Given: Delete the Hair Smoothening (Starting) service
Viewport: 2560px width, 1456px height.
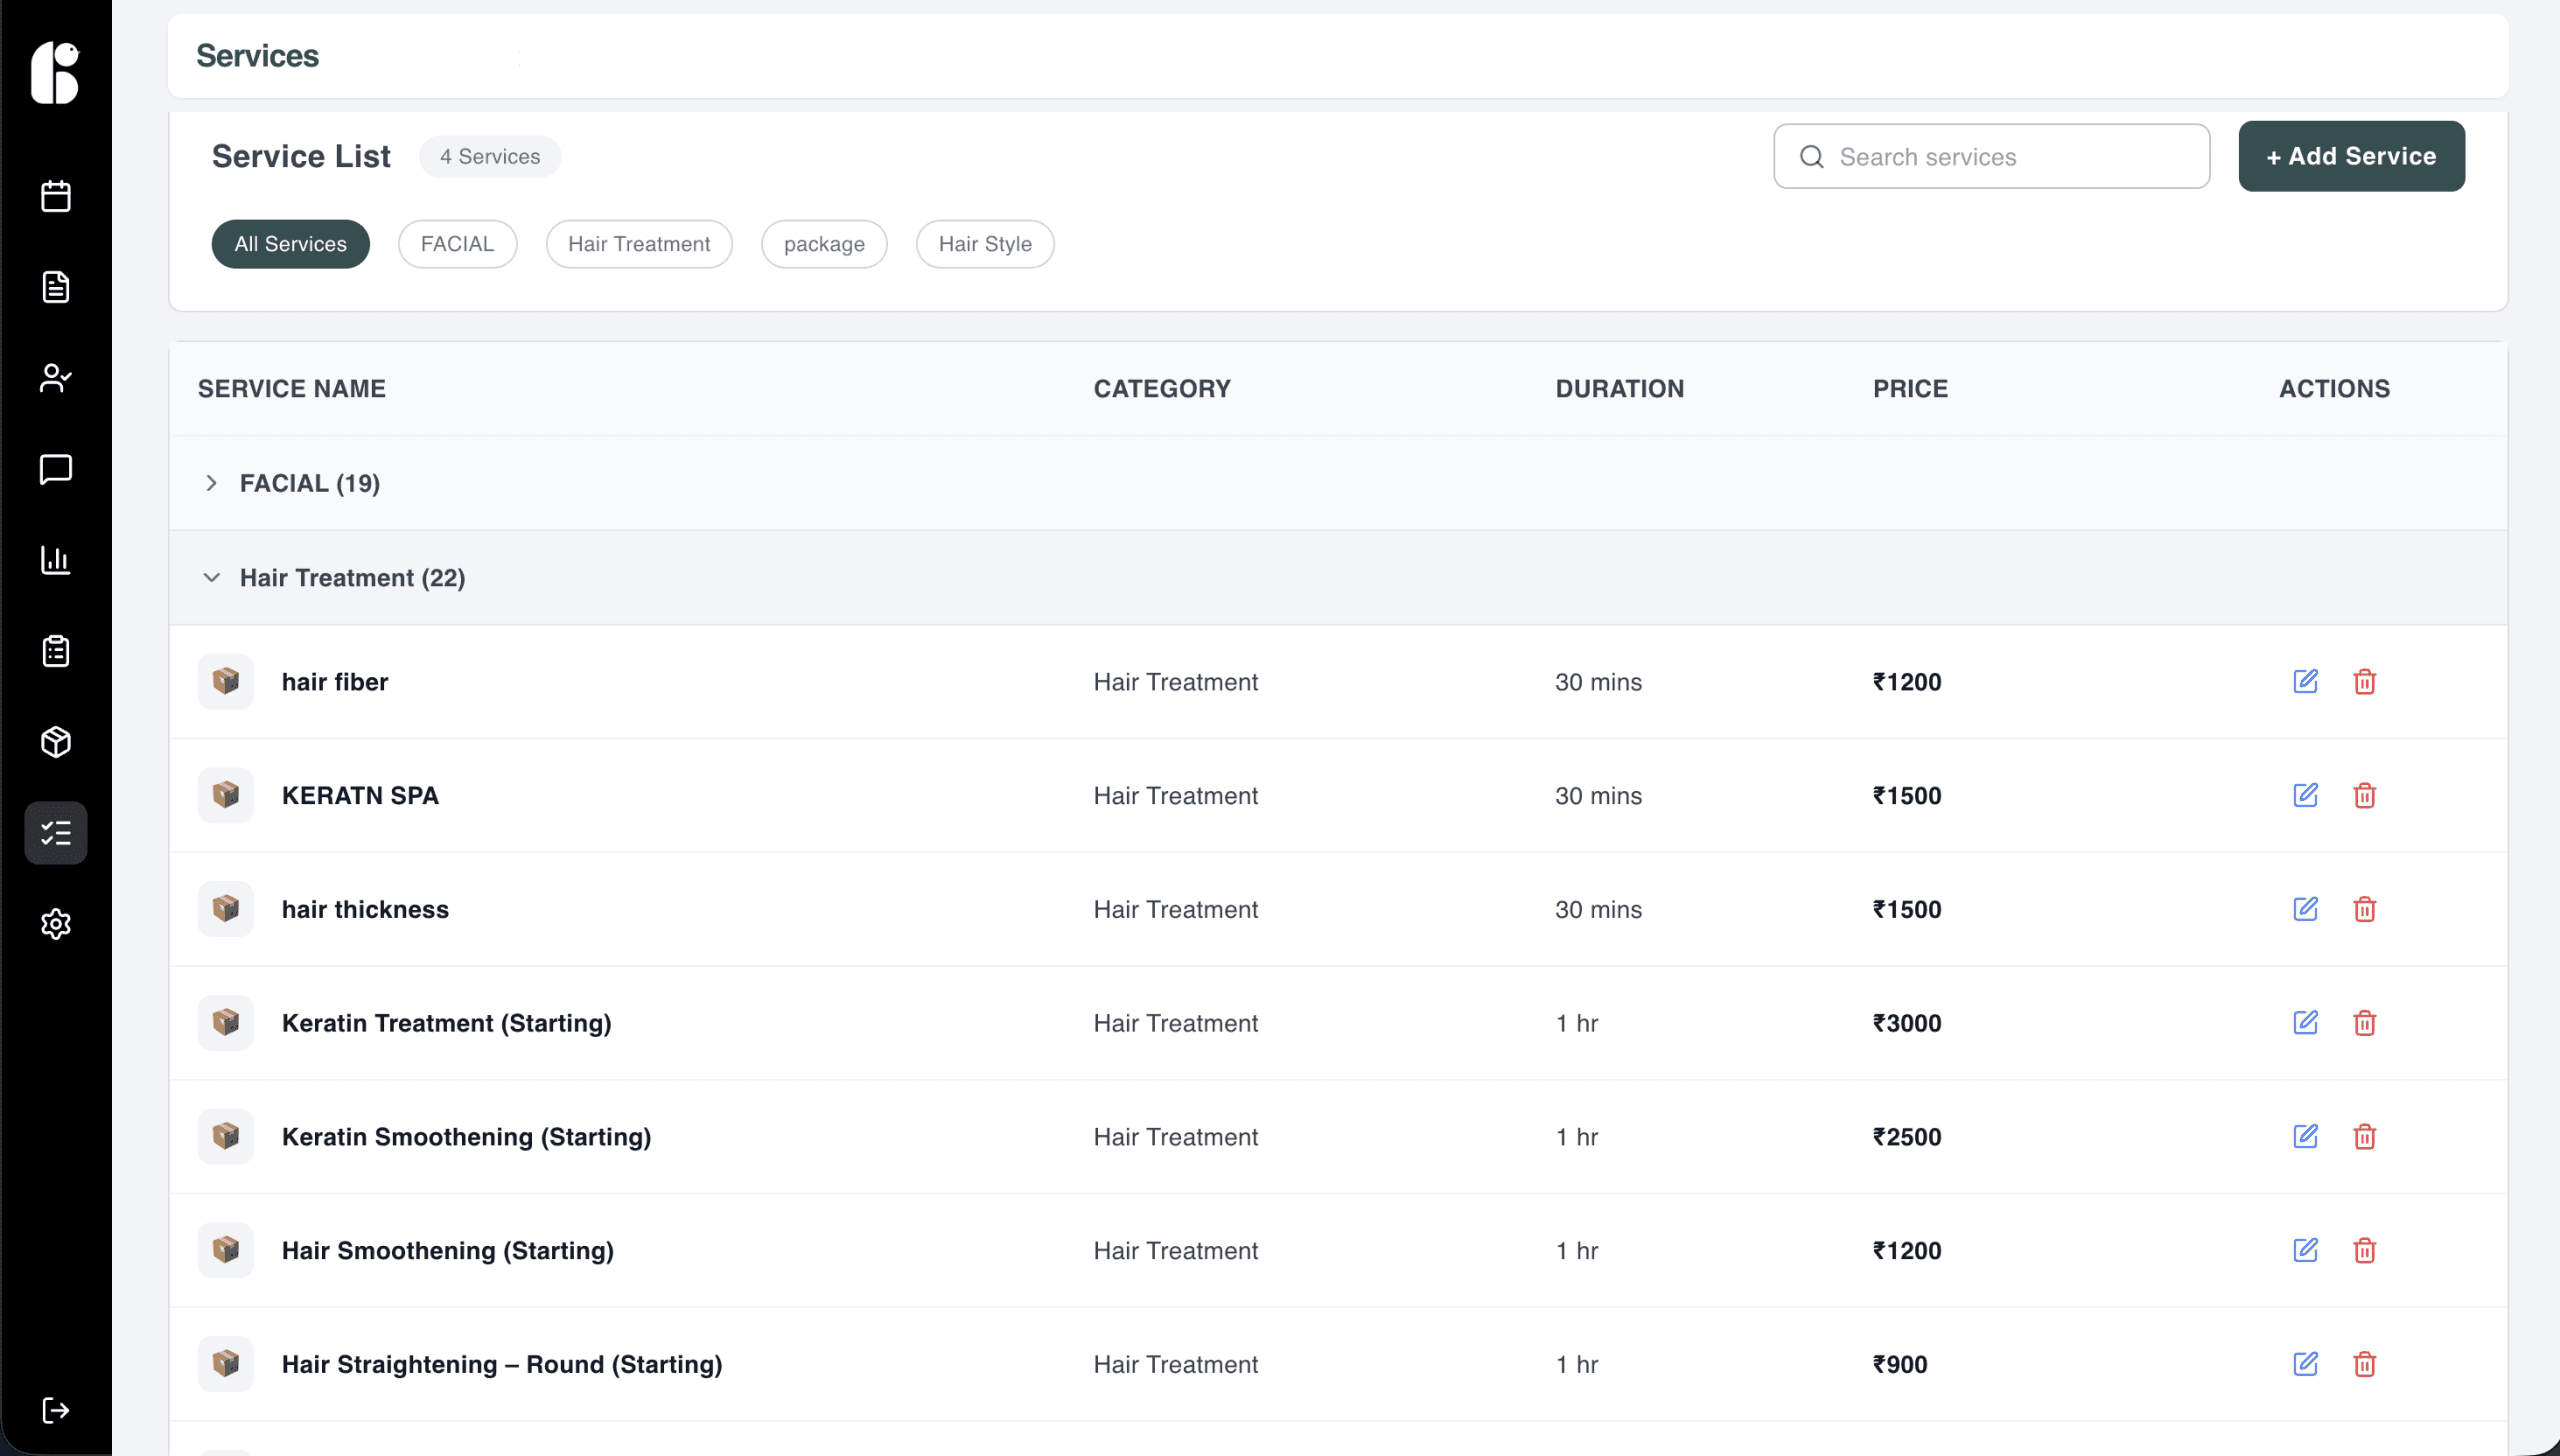Looking at the screenshot, I should (2364, 1251).
